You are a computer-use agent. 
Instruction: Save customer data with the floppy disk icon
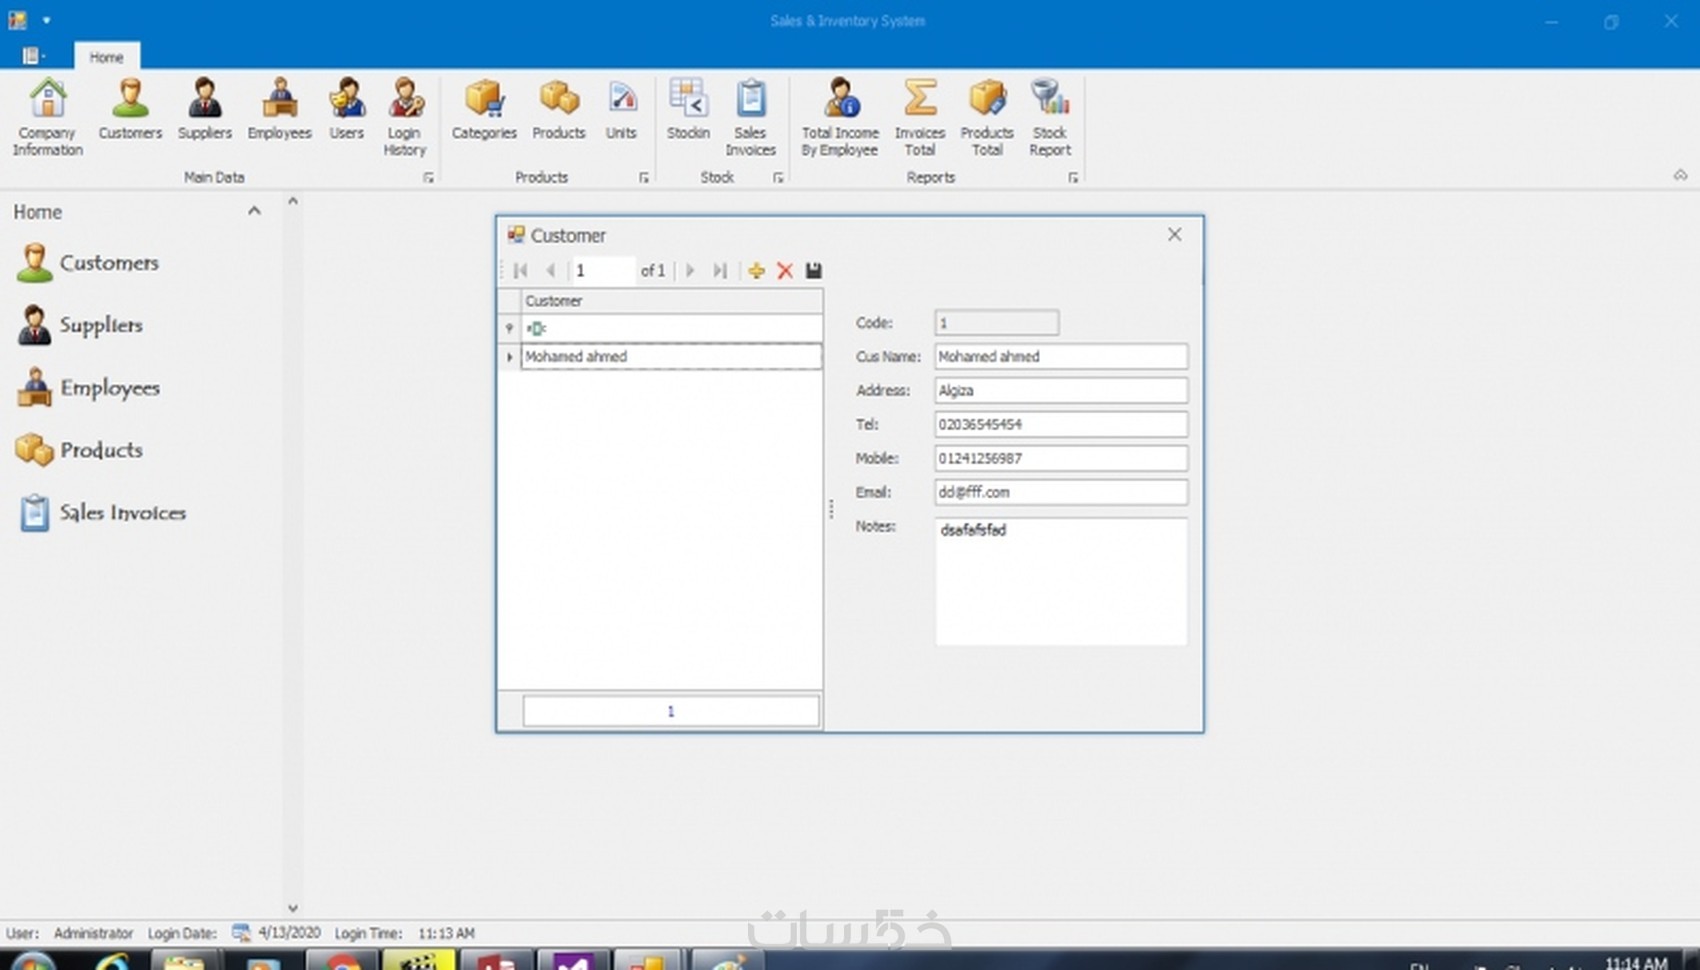point(814,271)
